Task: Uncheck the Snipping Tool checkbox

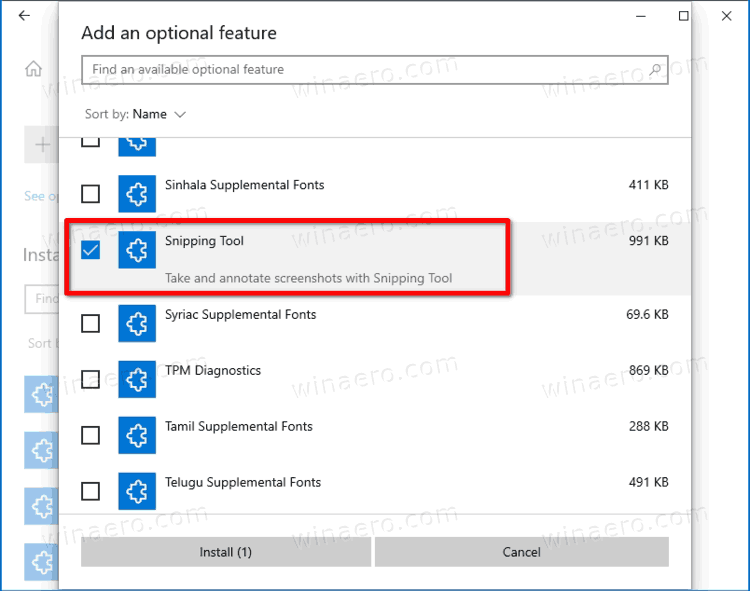Action: pyautogui.click(x=90, y=250)
